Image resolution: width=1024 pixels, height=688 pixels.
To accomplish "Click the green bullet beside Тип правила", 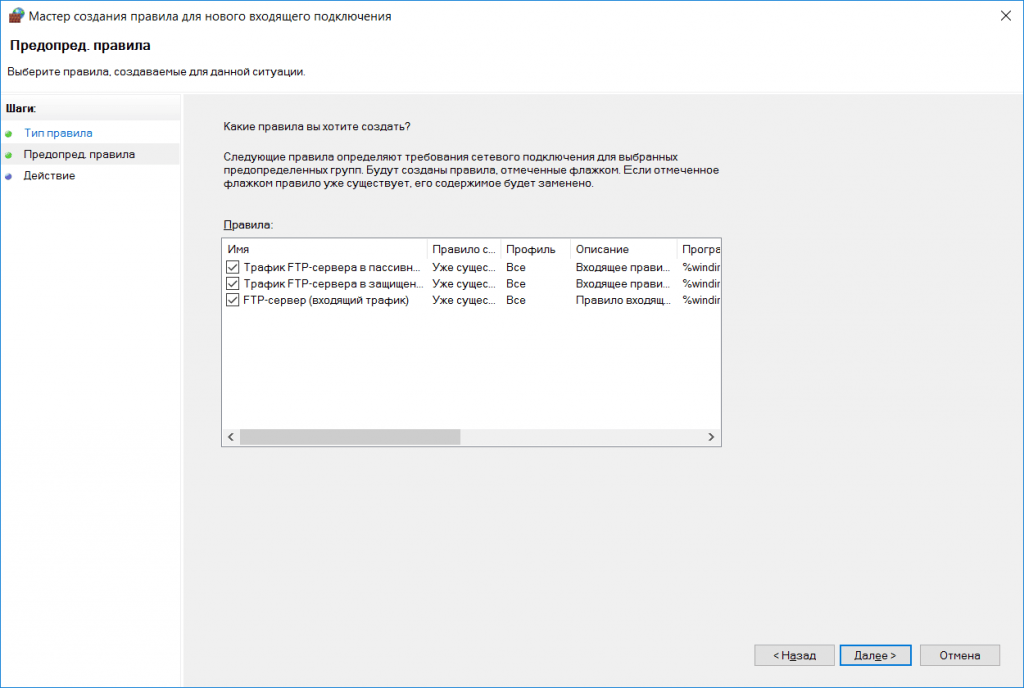I will tap(8, 134).
